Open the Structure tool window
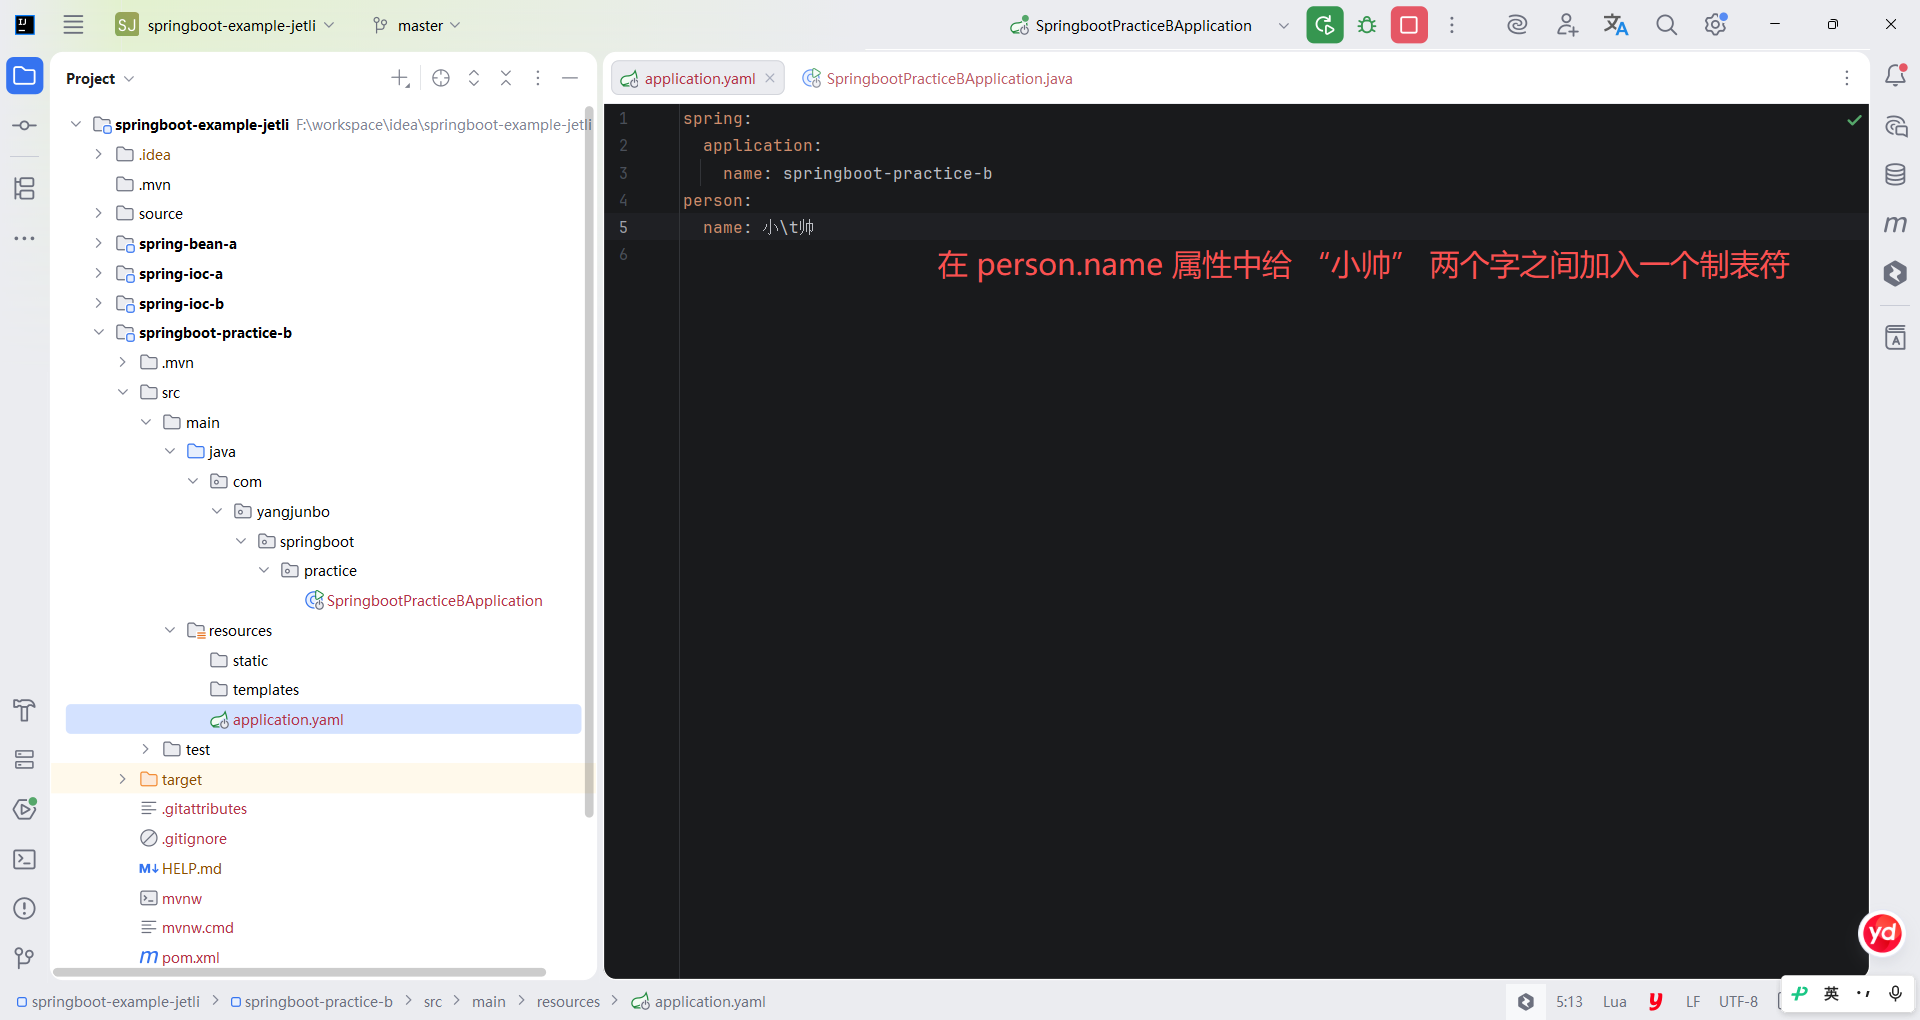1920x1020 pixels. pyautogui.click(x=25, y=188)
